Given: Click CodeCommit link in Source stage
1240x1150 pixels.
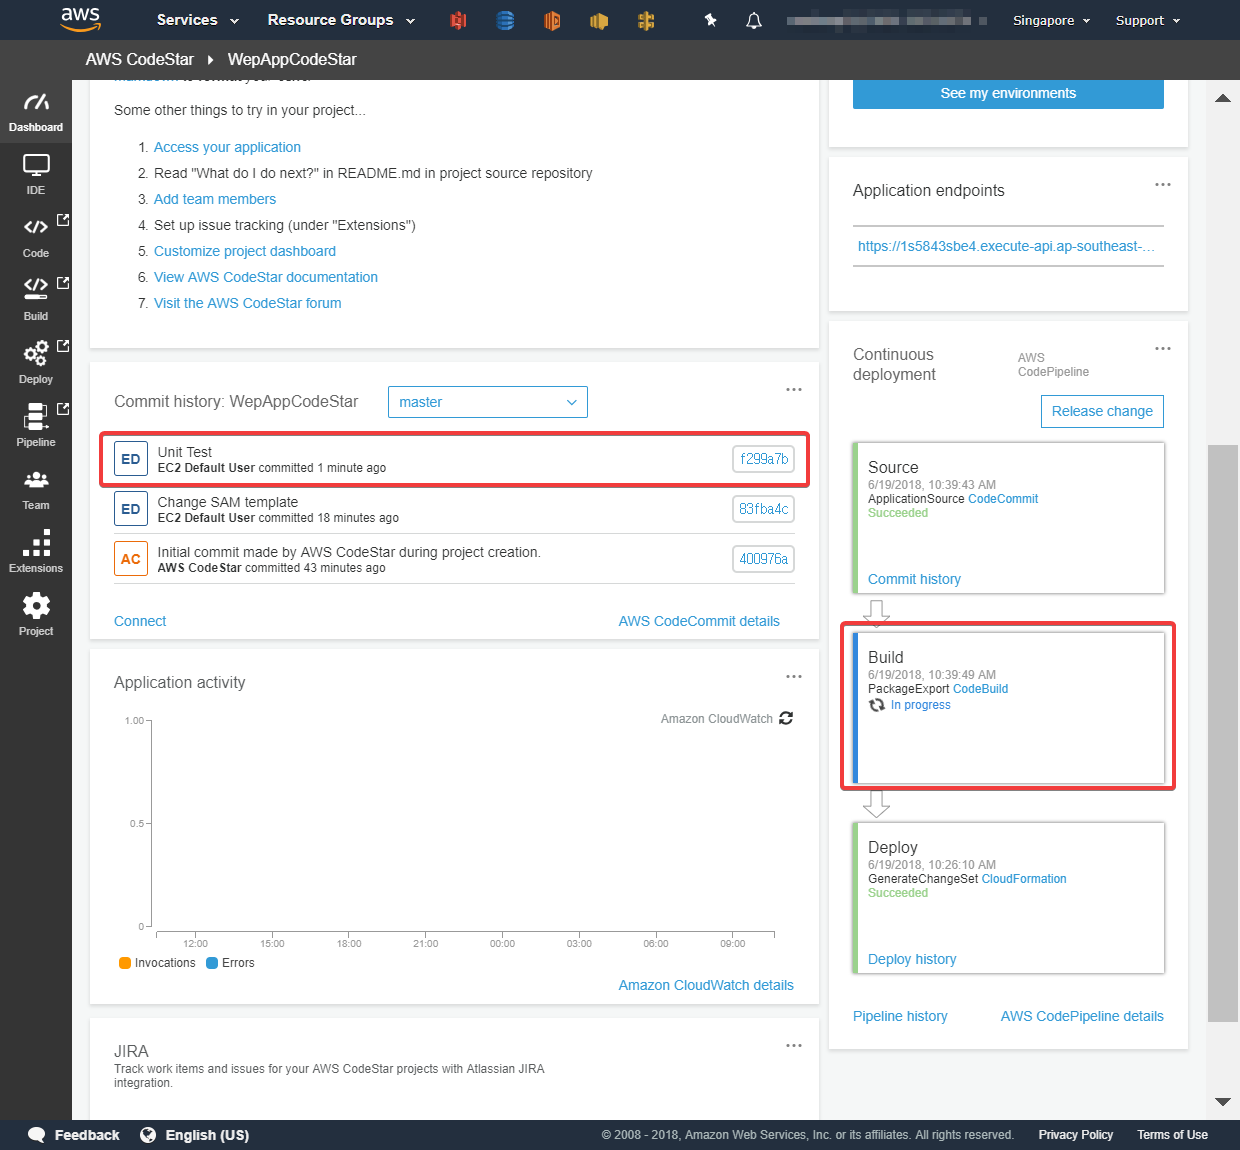Looking at the screenshot, I should 1003,499.
